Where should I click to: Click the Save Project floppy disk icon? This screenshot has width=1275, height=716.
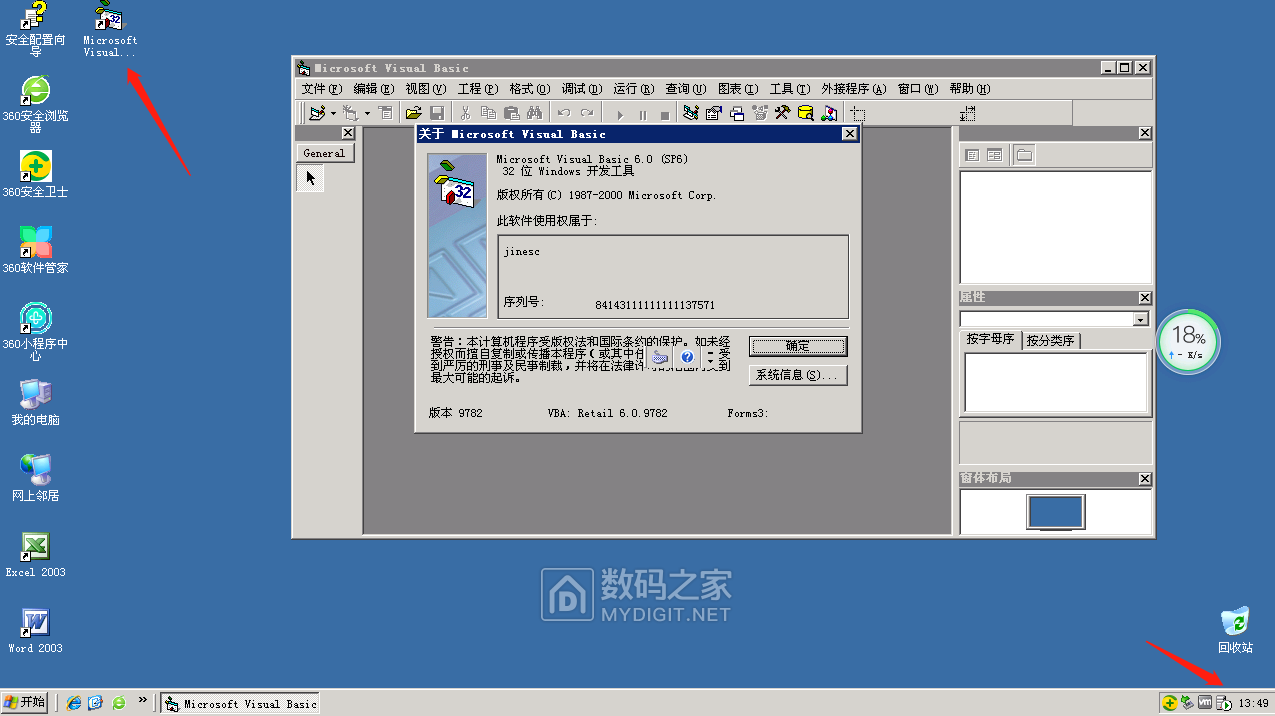(x=437, y=113)
